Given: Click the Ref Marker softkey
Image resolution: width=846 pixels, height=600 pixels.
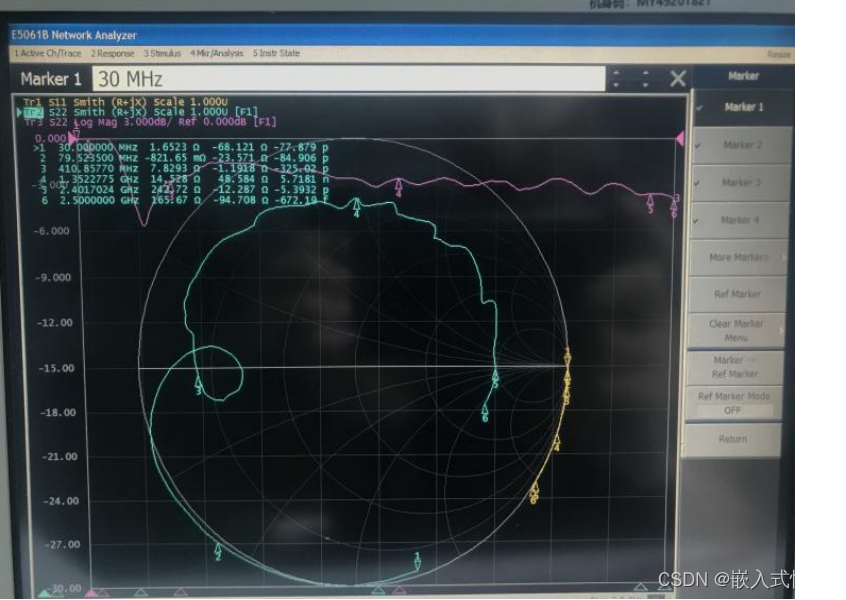Looking at the screenshot, I should pyautogui.click(x=737, y=294).
